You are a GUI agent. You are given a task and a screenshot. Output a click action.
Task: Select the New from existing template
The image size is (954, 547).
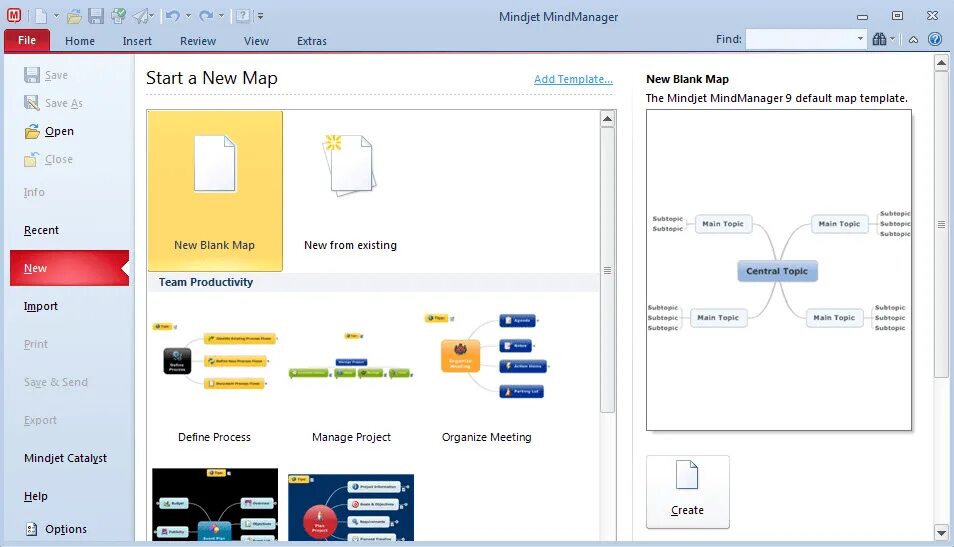click(x=350, y=191)
